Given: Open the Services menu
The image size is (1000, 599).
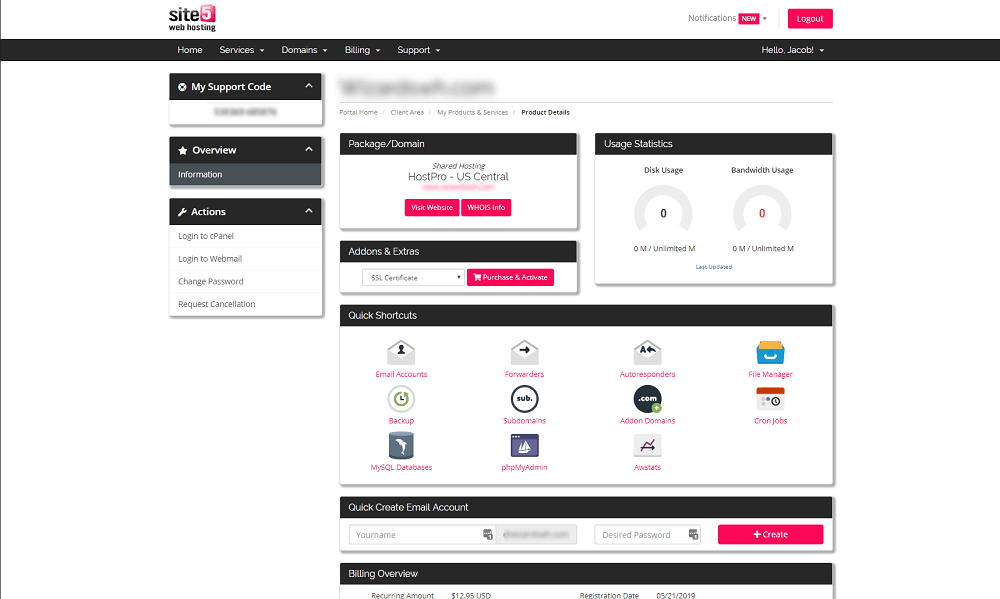Looking at the screenshot, I should (x=242, y=50).
